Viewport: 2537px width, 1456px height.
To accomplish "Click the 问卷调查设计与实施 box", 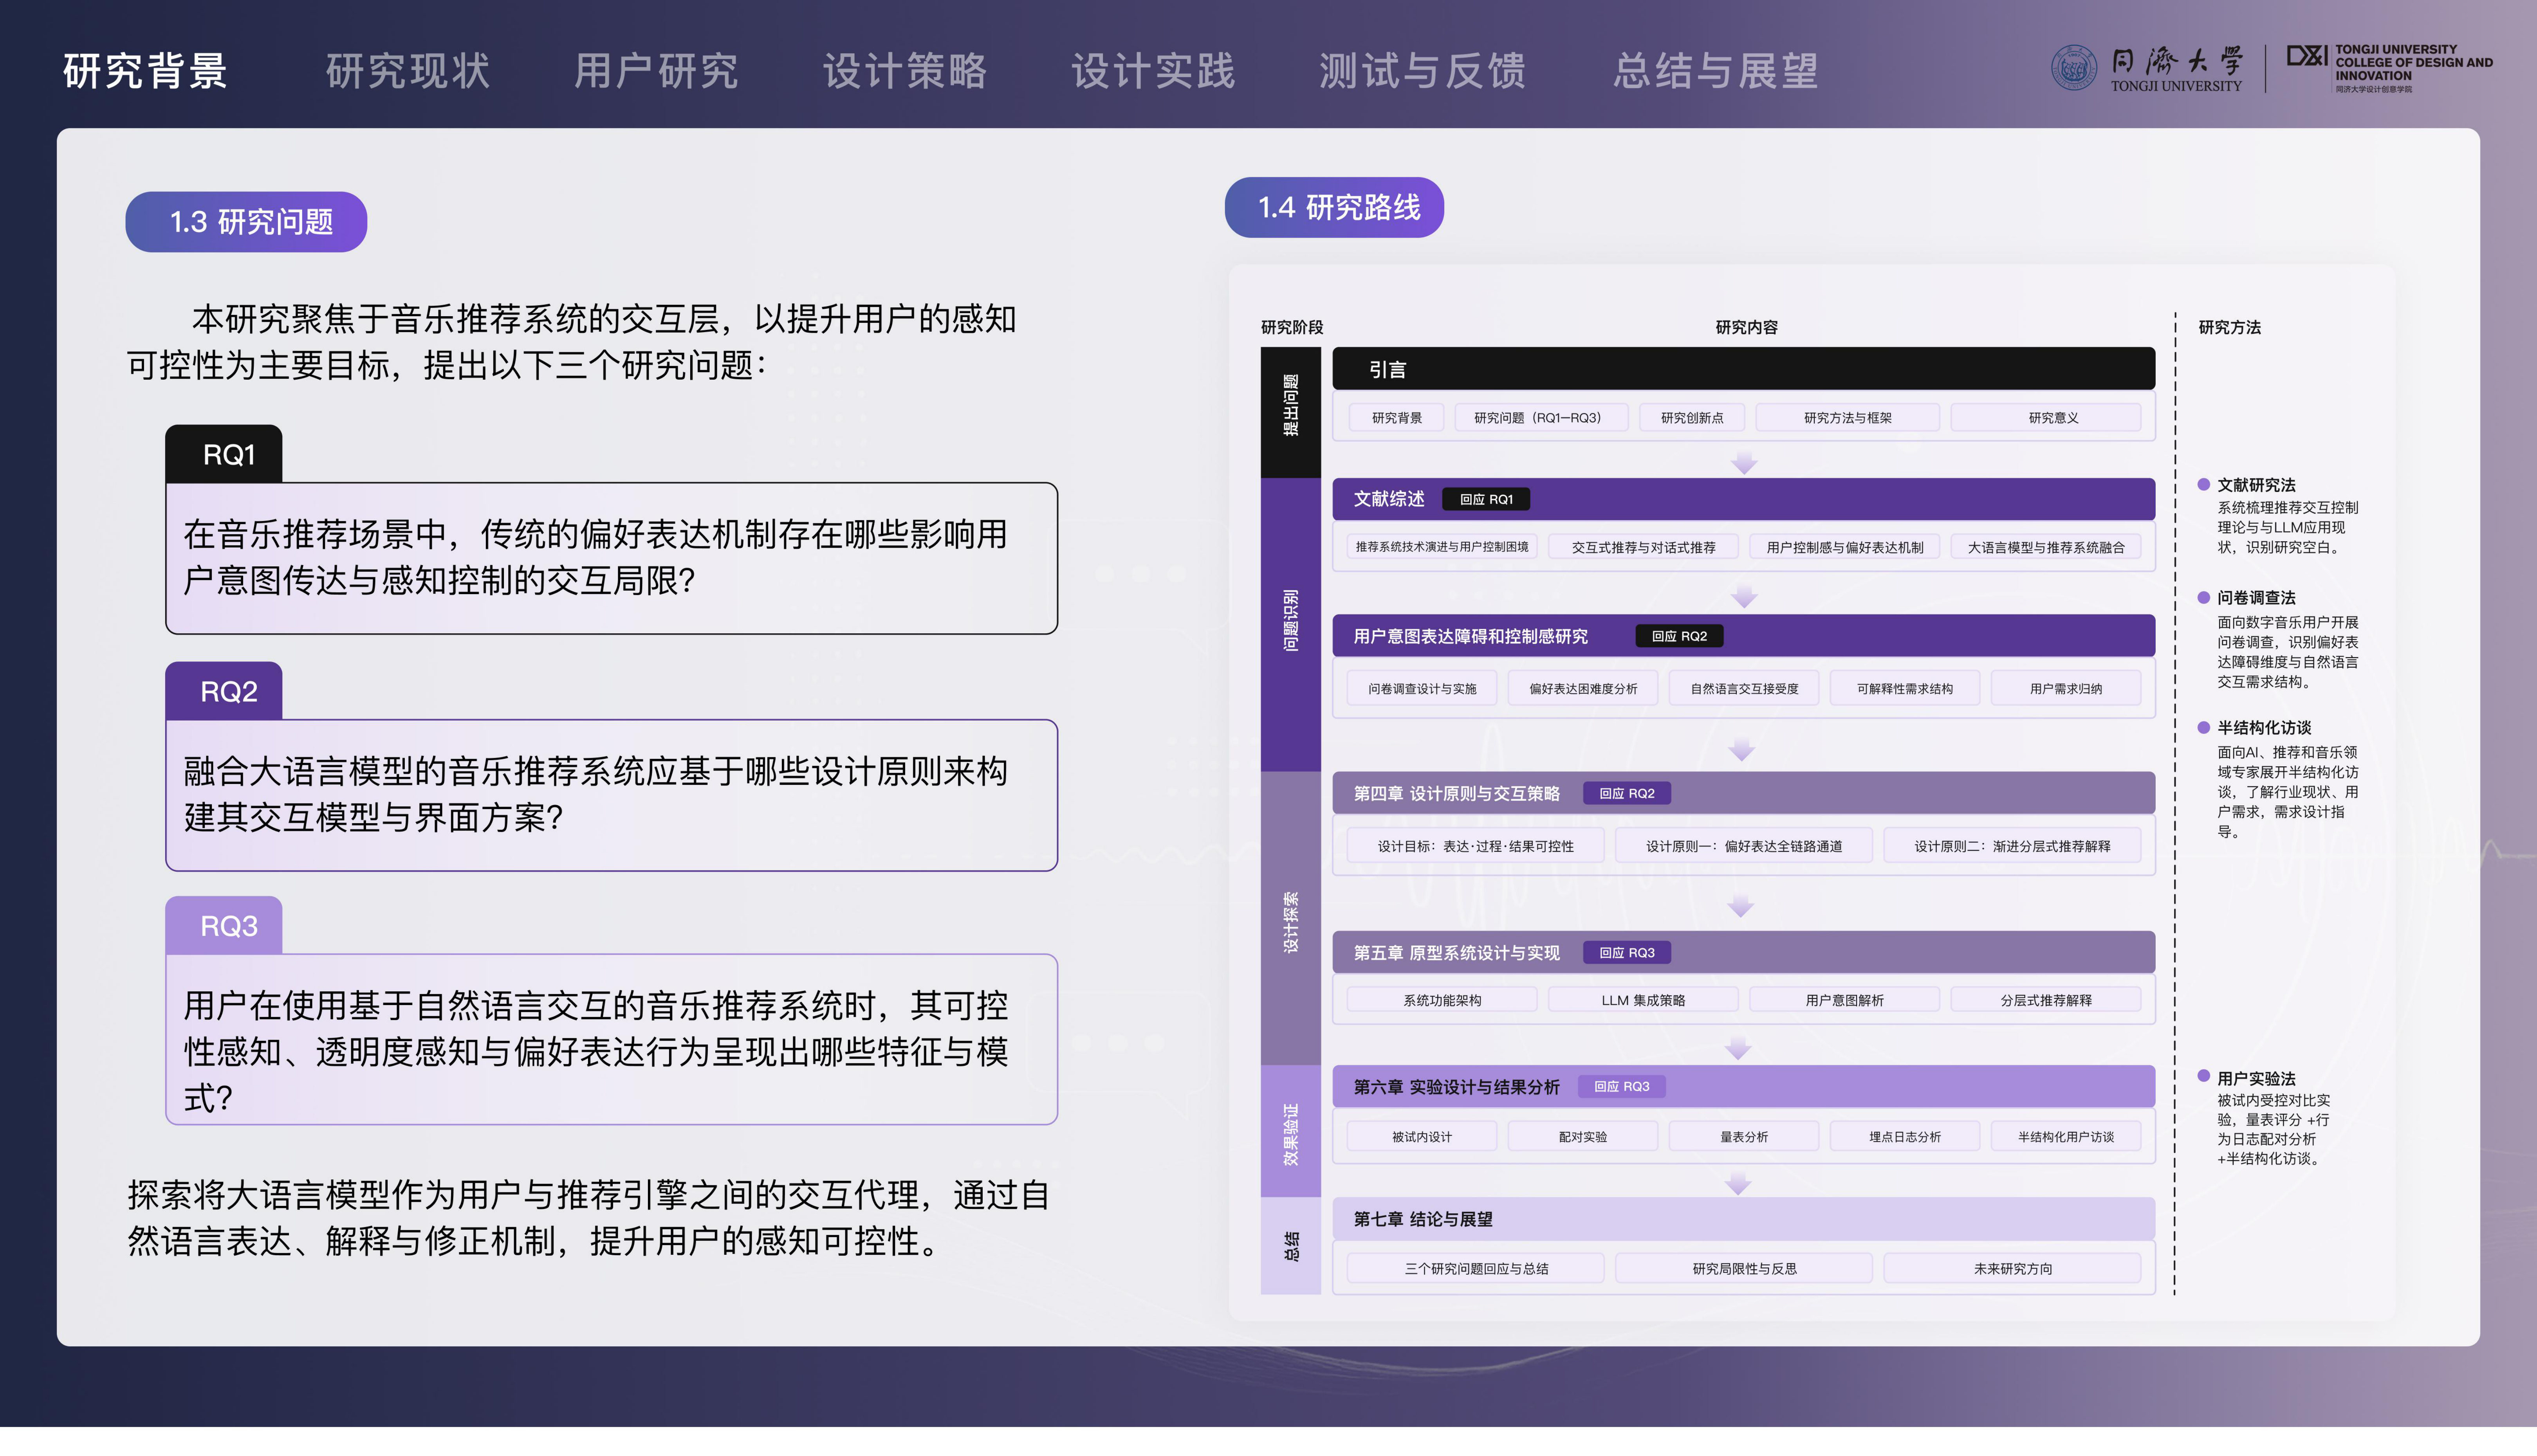I will (1422, 688).
